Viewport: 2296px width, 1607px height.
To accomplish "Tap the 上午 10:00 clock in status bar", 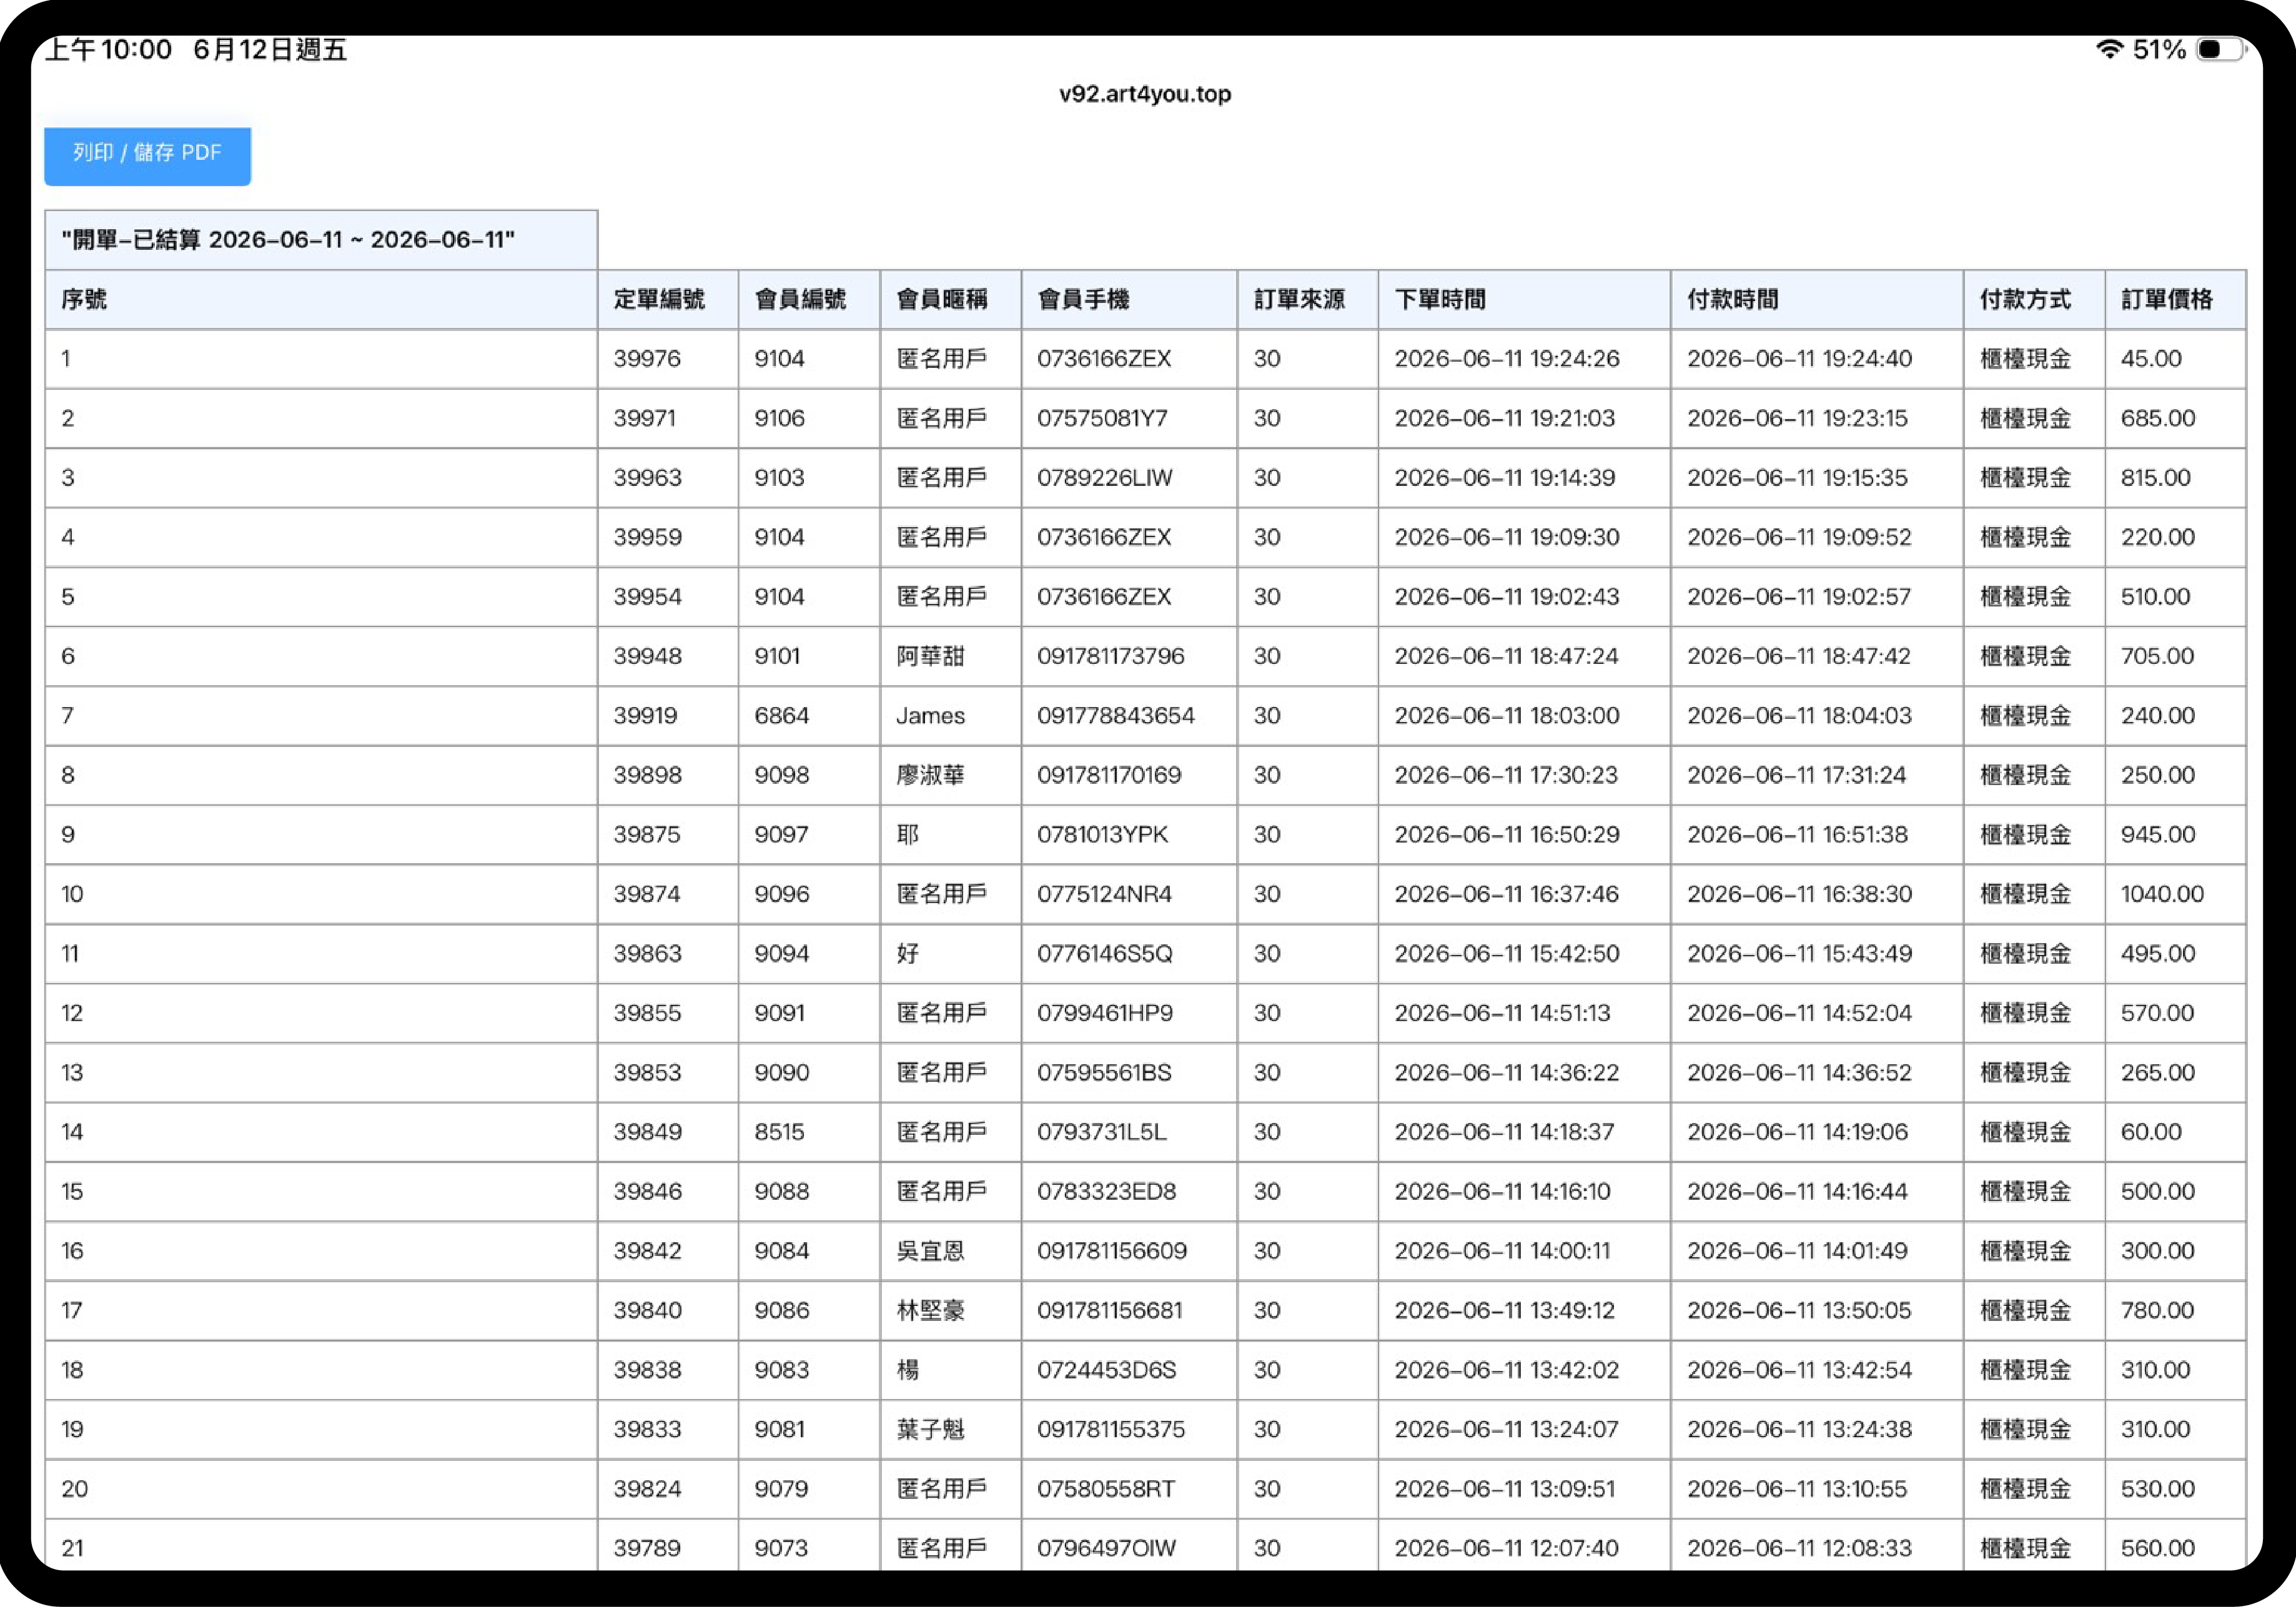I will click(109, 49).
